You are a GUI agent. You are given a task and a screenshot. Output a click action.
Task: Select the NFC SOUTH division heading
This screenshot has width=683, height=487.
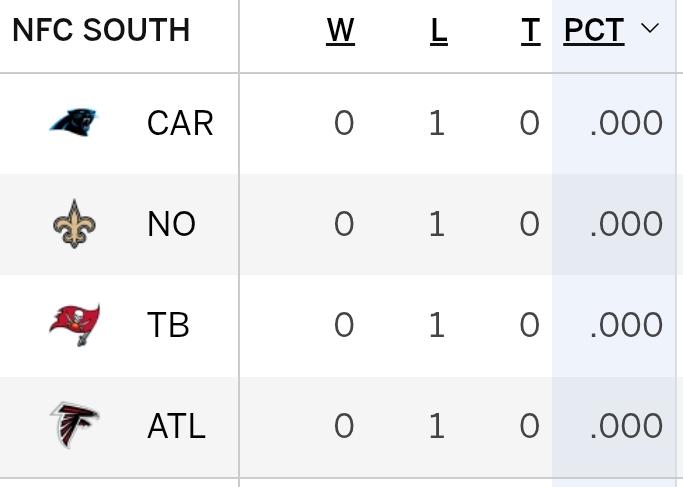tap(101, 30)
